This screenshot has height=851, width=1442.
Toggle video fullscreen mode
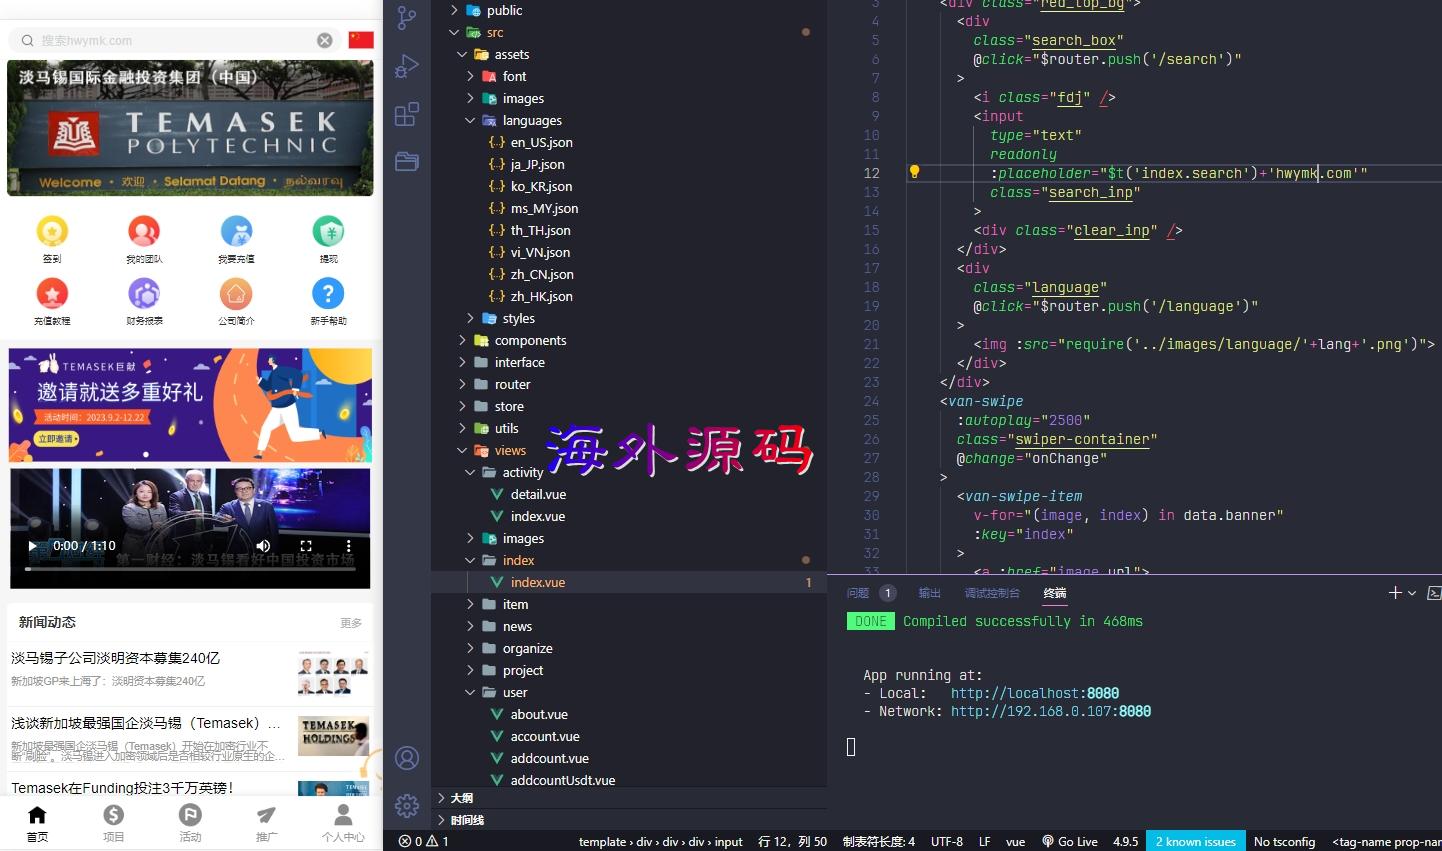(306, 546)
